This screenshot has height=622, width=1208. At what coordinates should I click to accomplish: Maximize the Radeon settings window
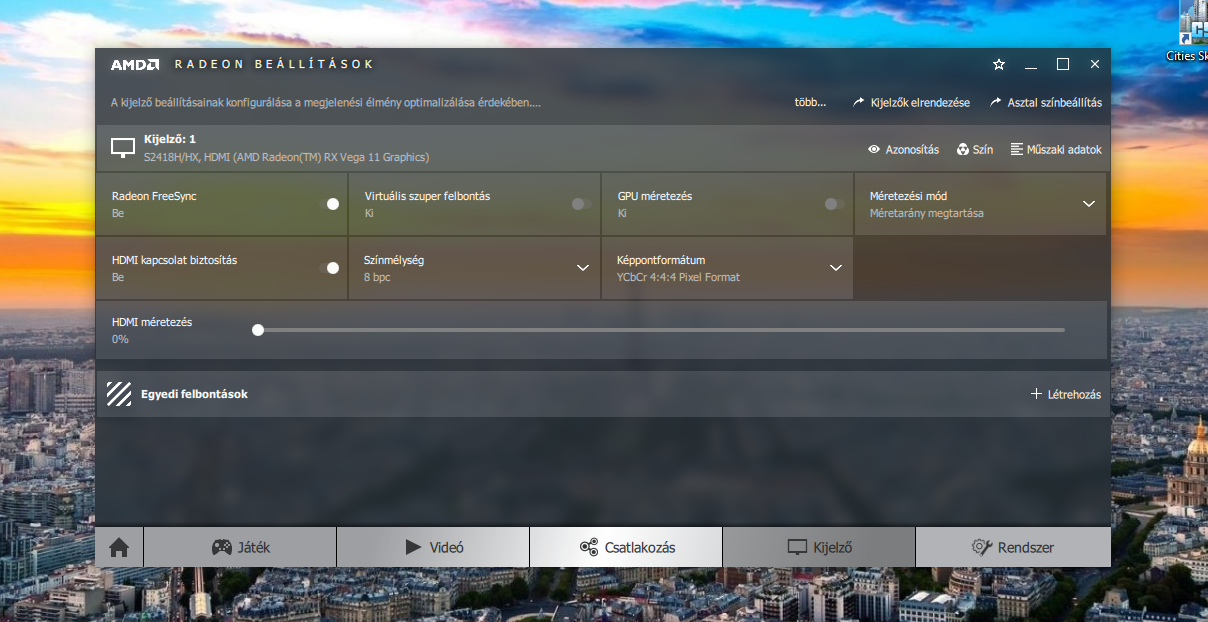(x=1063, y=64)
